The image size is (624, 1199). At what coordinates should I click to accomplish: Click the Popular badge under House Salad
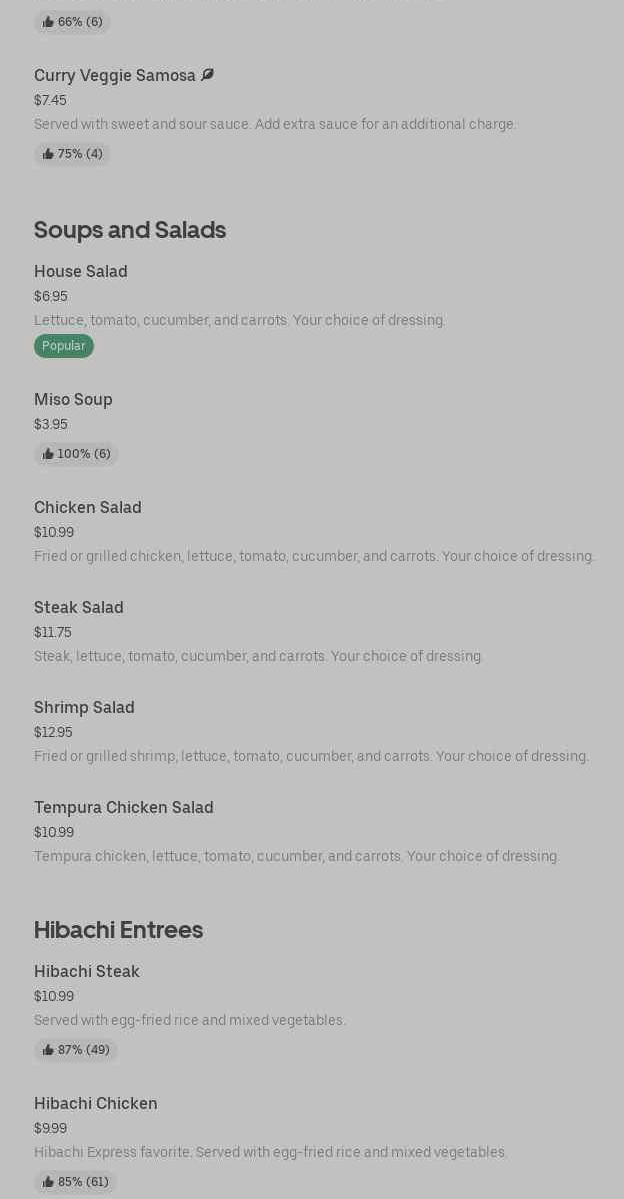coord(64,346)
